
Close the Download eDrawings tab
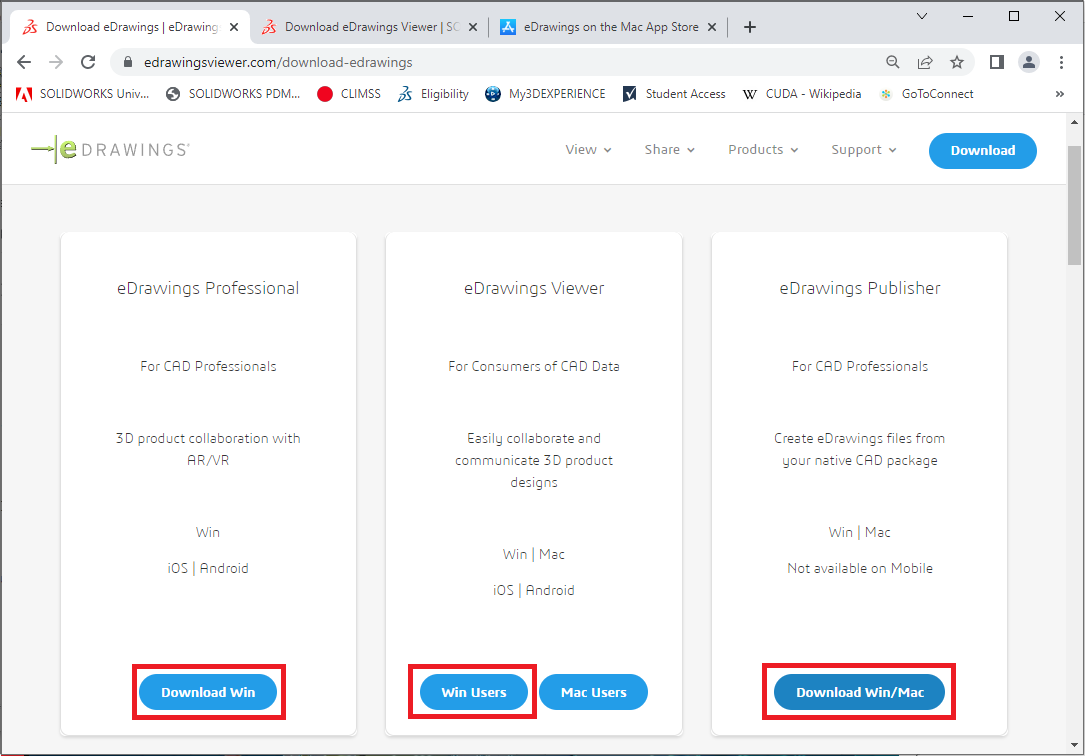click(x=234, y=27)
